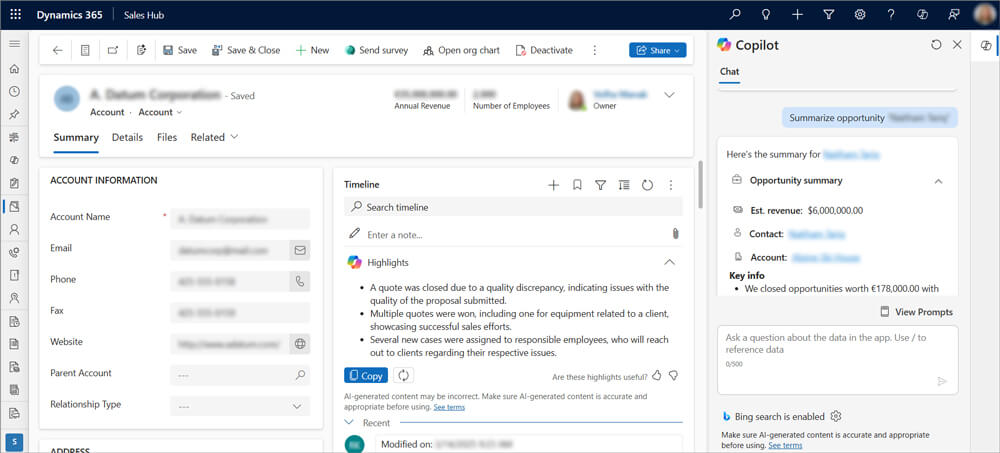Regenerate highlights with the refresh icon
The height and width of the screenshot is (453, 1000).
404,376
